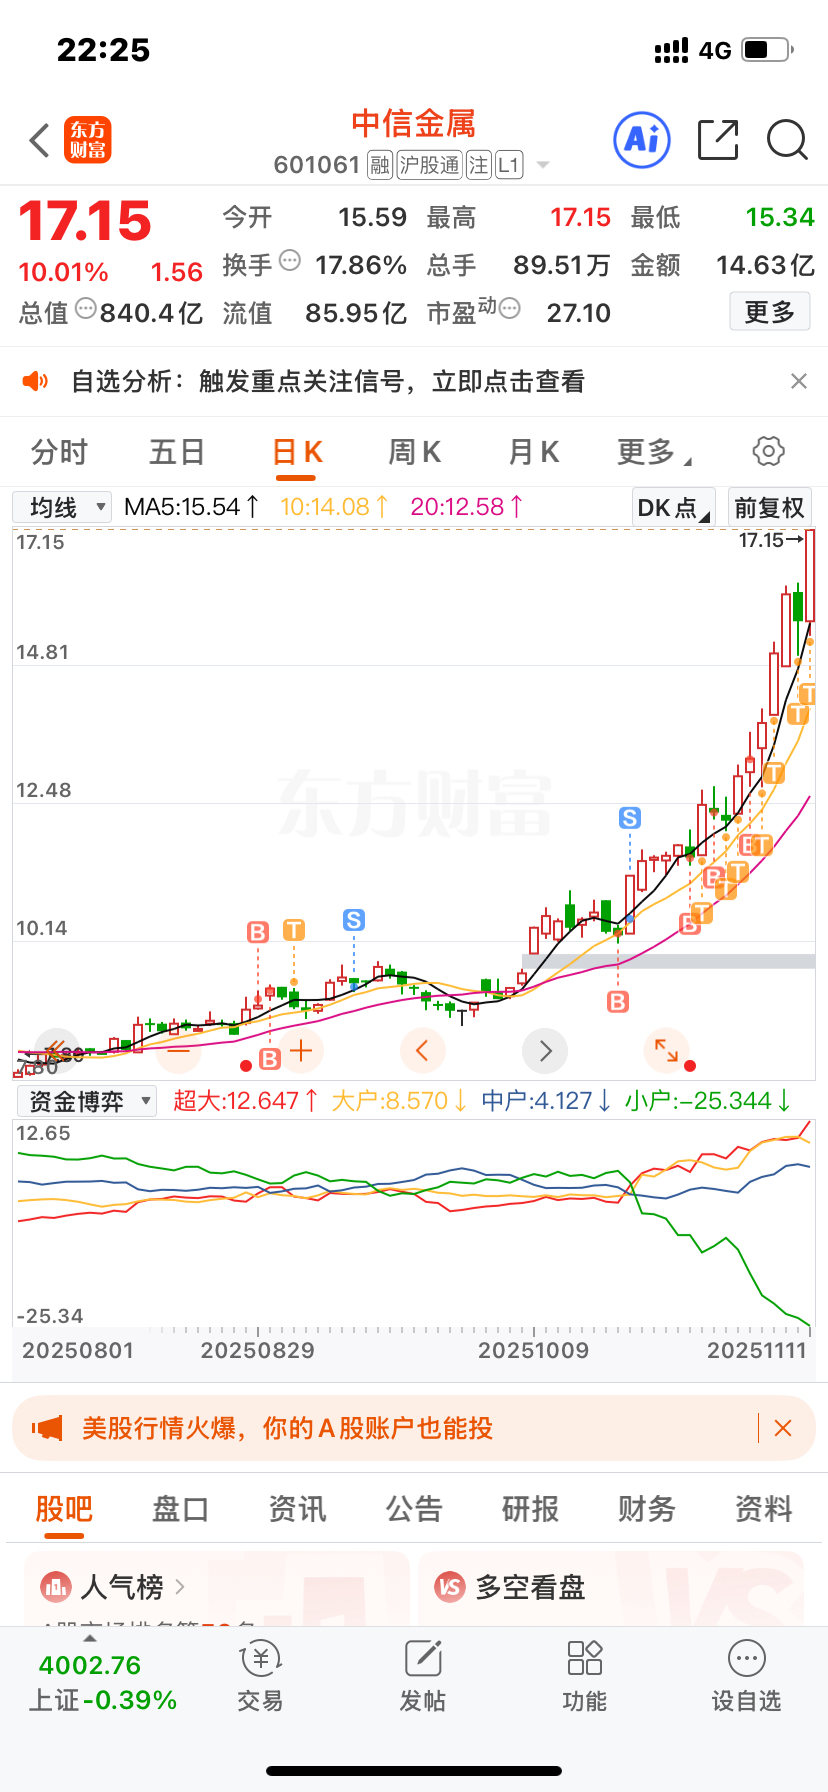Toggle the DK点 indicator
828x1792 pixels.
coord(673,507)
